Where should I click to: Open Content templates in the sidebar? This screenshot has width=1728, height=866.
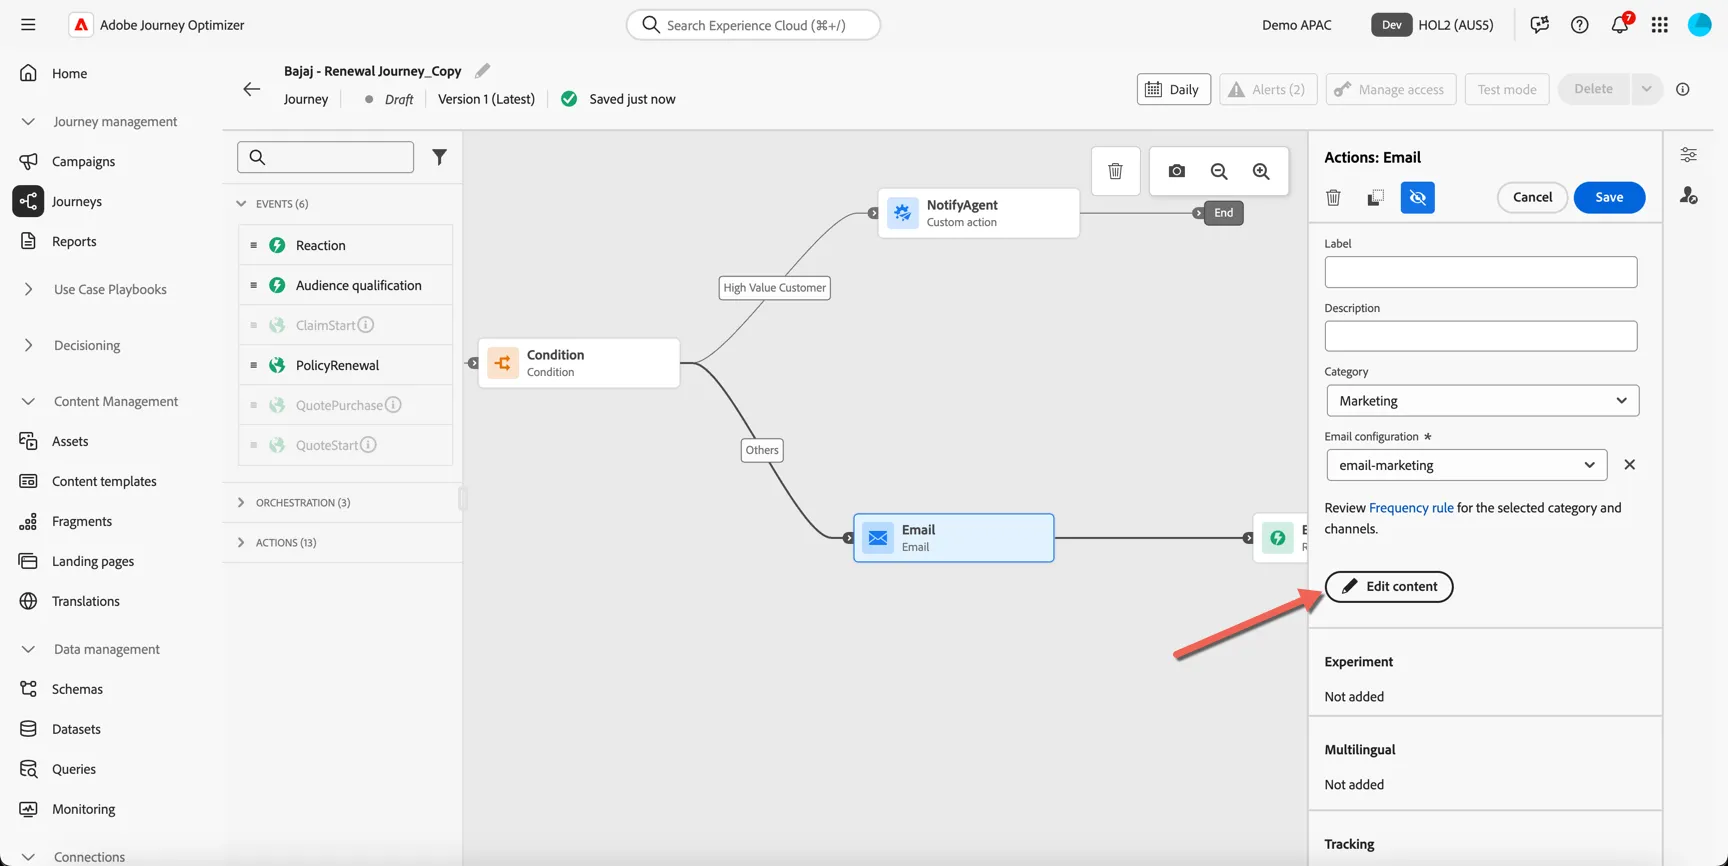click(x=104, y=481)
